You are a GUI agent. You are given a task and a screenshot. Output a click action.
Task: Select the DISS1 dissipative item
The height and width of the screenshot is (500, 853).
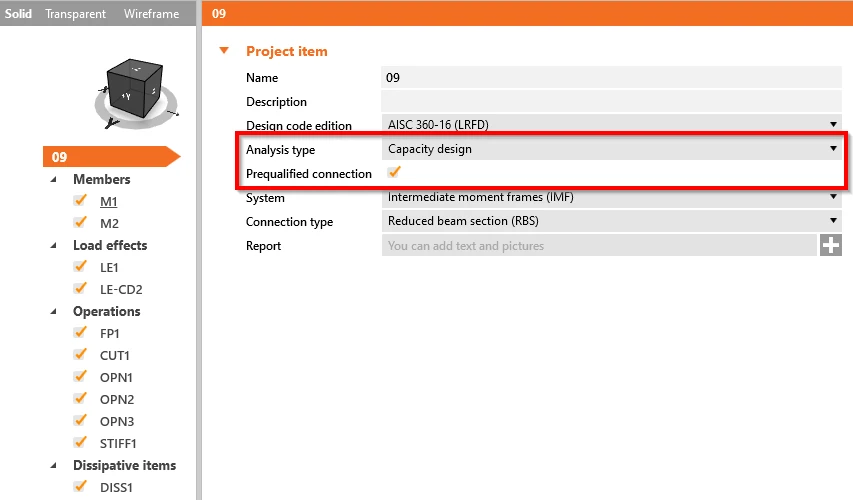[116, 487]
